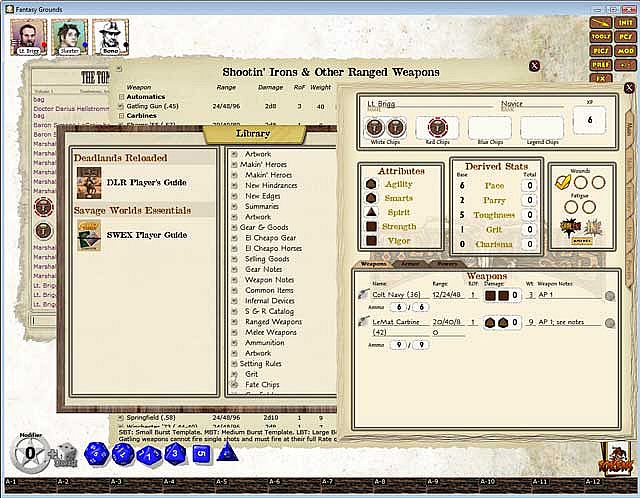Image resolution: width=640 pixels, height=498 pixels.
Task: Collapse the Automatics weapon group
Action: tap(121, 97)
